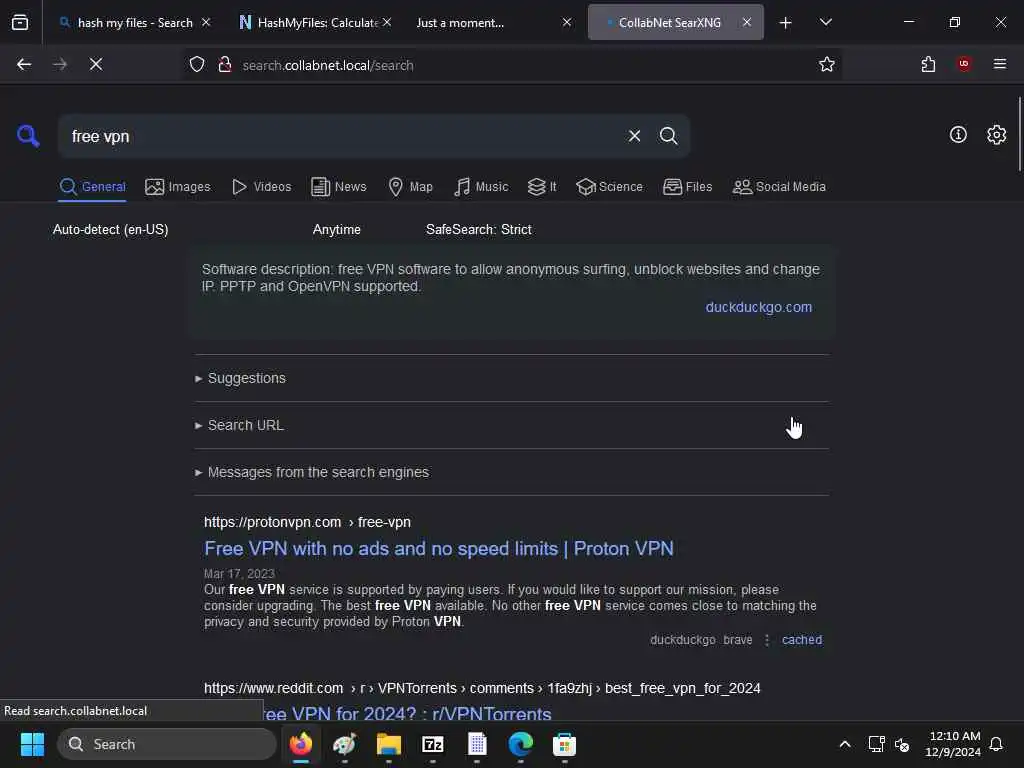The width and height of the screenshot is (1024, 768).
Task: Open the SafeSearch: Strict dropdown
Action: tap(479, 230)
